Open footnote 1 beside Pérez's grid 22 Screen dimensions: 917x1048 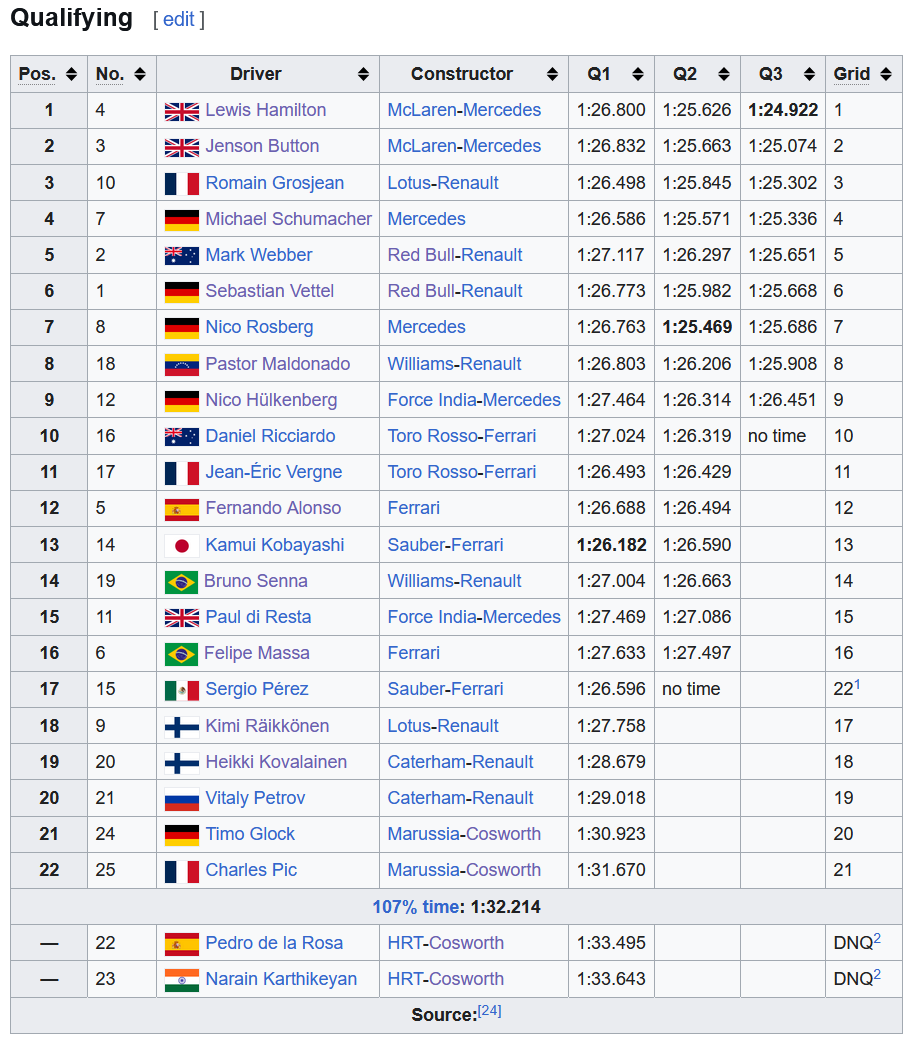(858, 684)
